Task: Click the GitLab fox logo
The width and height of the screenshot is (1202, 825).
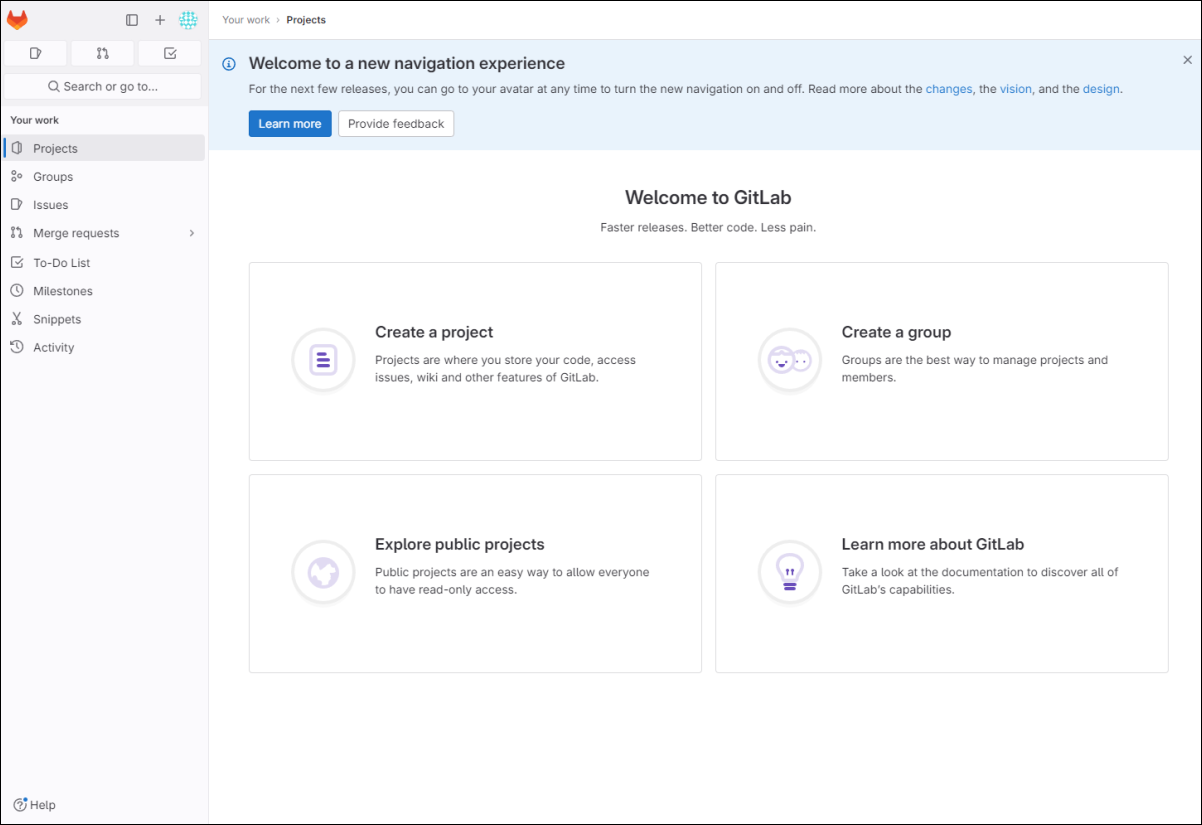Action: (18, 20)
